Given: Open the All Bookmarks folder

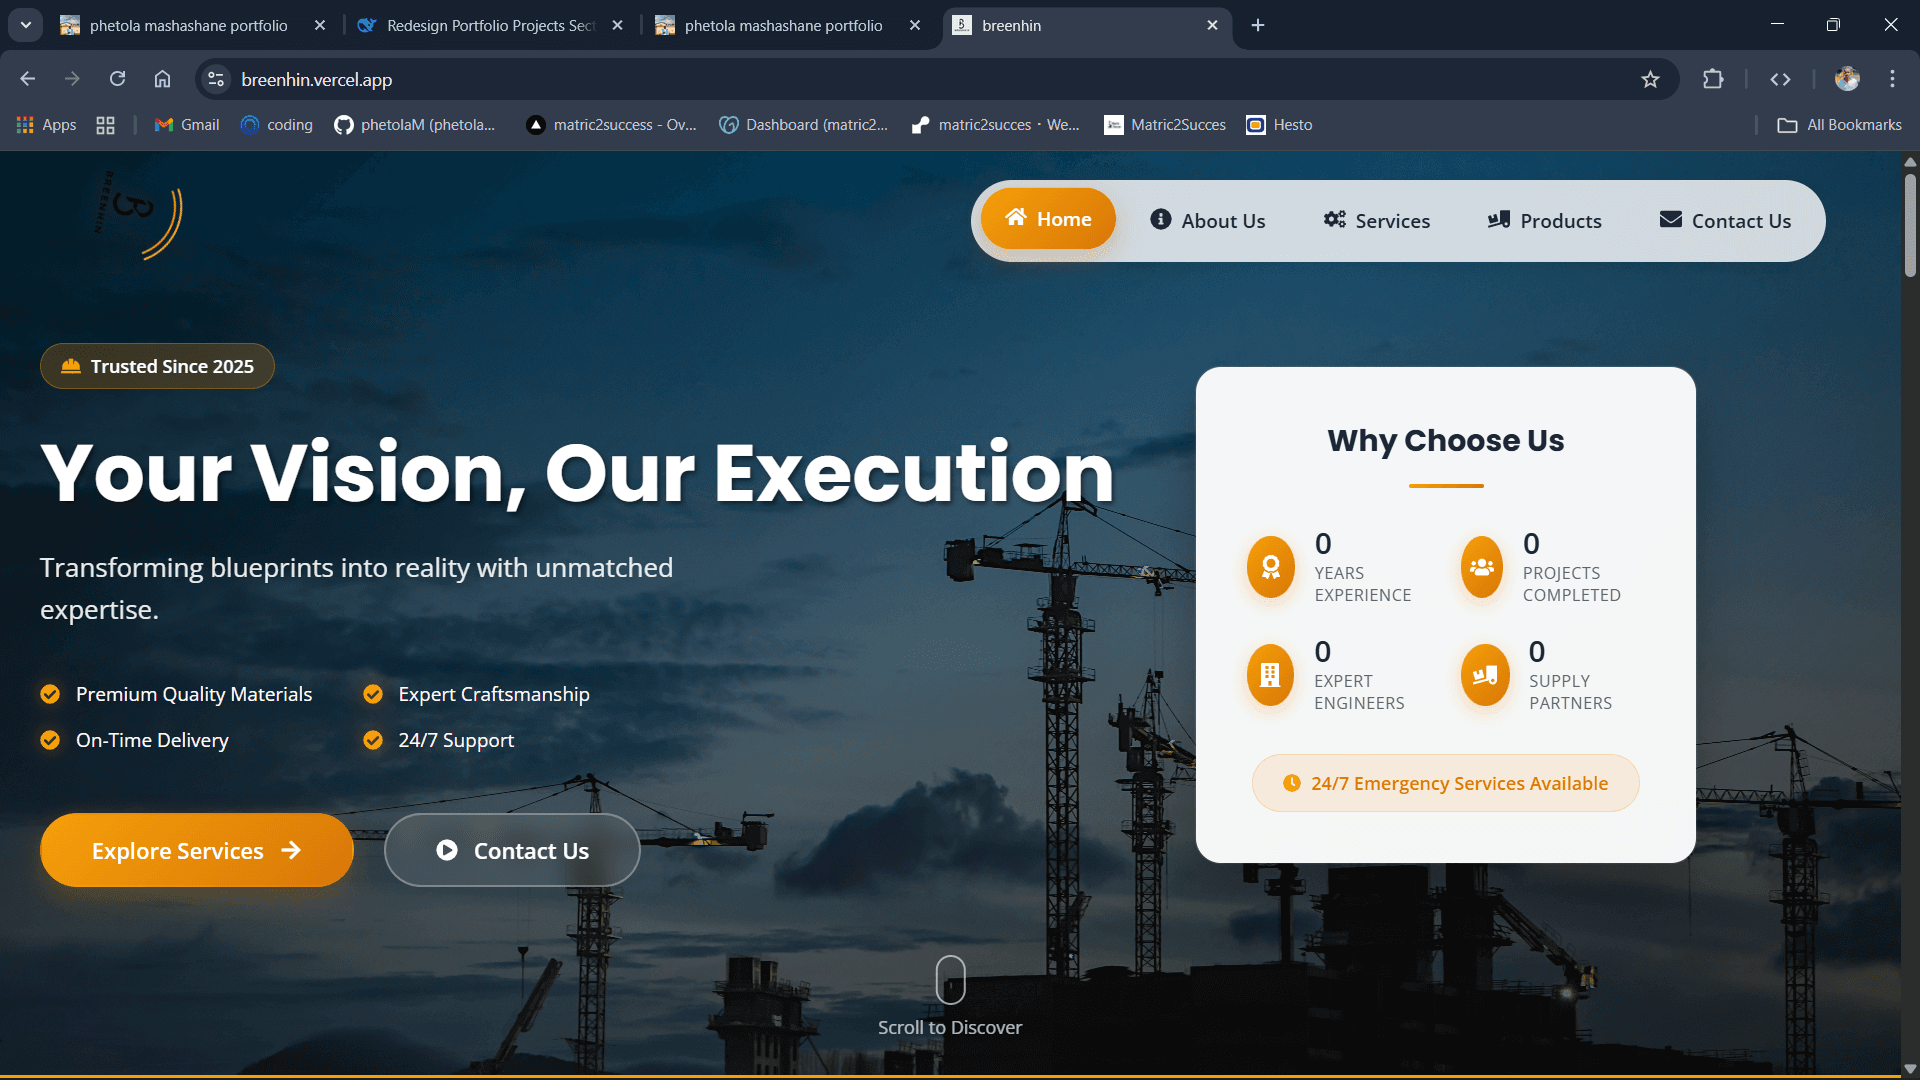Looking at the screenshot, I should click(x=1838, y=124).
